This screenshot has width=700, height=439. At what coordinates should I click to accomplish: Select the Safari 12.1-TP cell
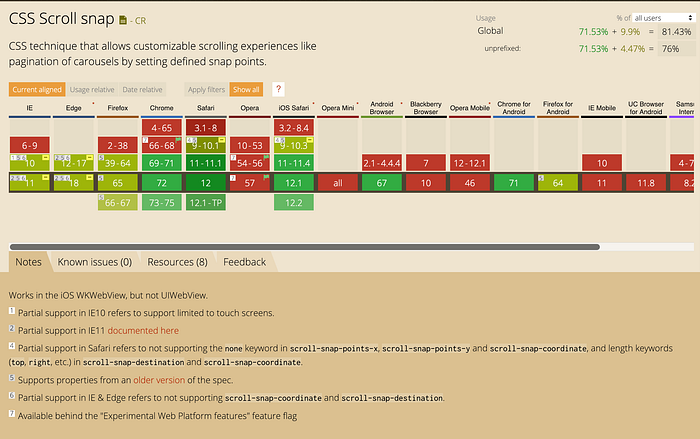coord(206,203)
